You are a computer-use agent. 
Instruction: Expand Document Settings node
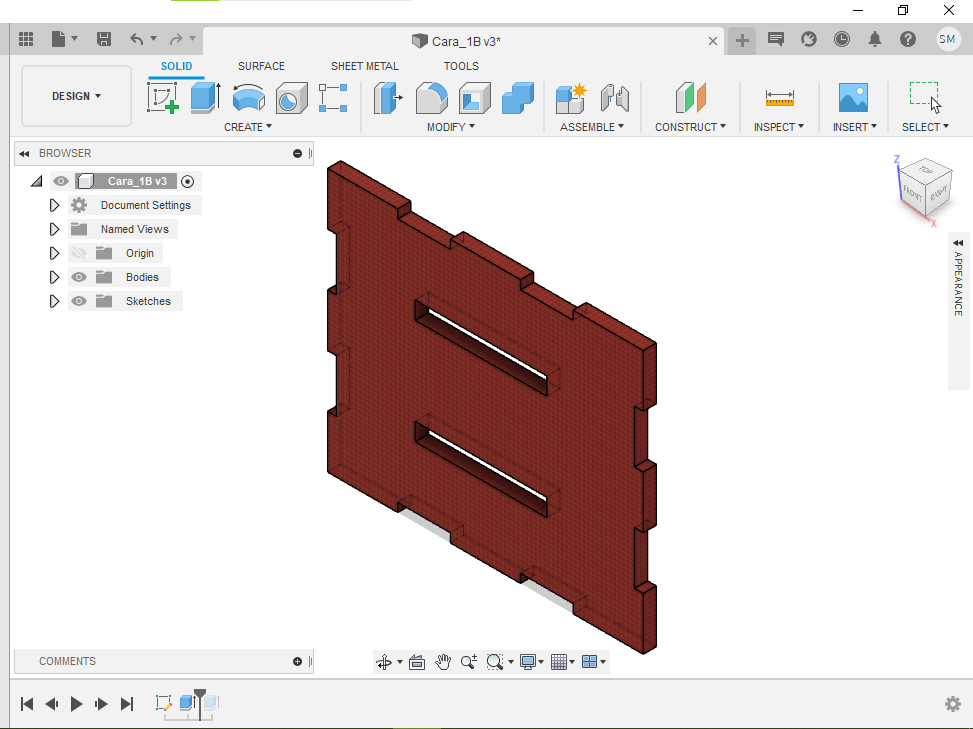54,205
